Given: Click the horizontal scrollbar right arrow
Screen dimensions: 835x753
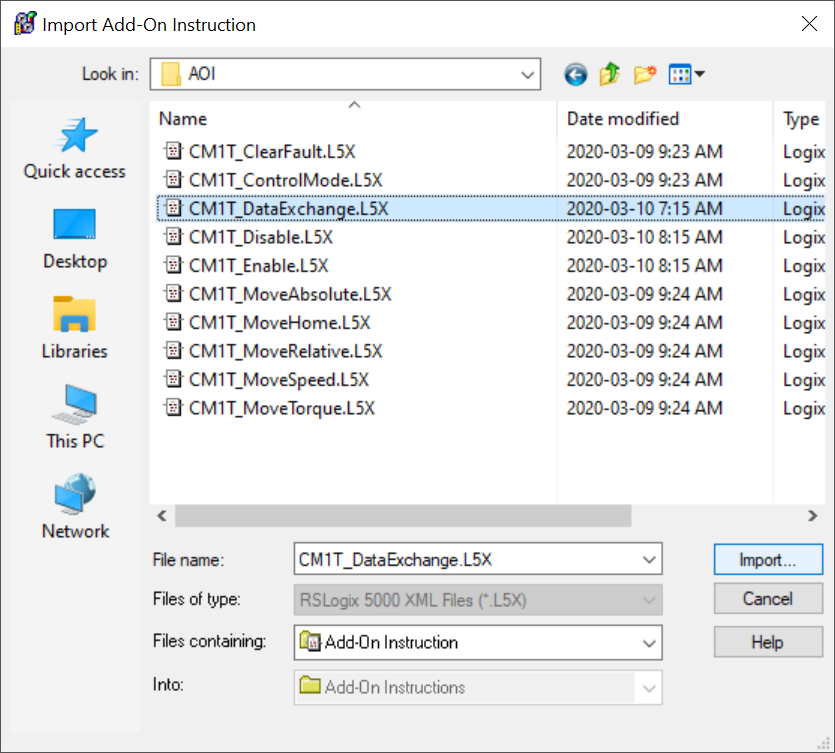Looking at the screenshot, I should point(813,515).
